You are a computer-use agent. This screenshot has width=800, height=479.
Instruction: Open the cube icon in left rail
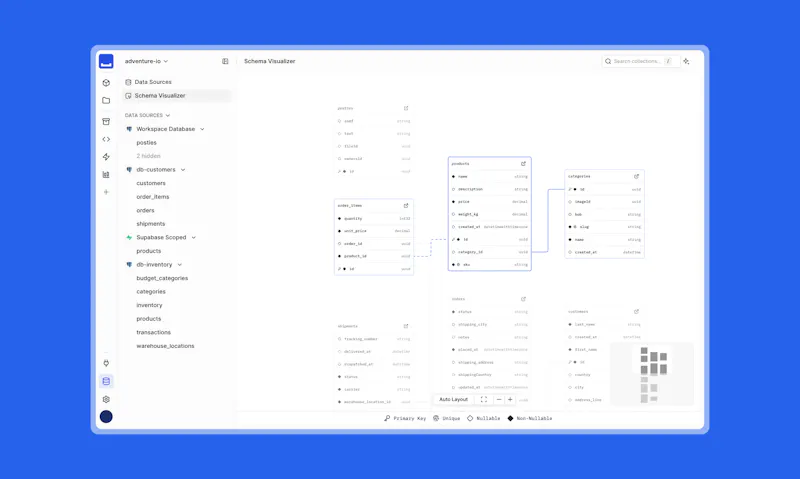[106, 83]
